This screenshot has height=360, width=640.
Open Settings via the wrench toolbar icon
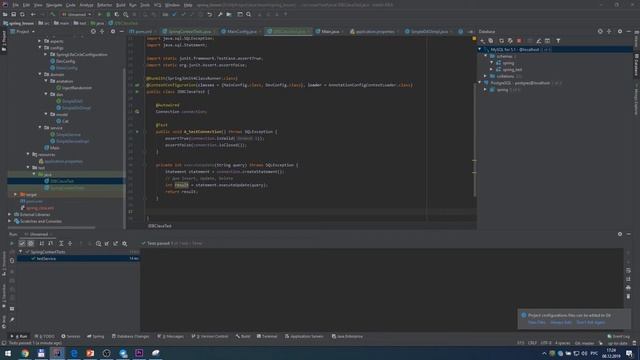pos(220,14)
